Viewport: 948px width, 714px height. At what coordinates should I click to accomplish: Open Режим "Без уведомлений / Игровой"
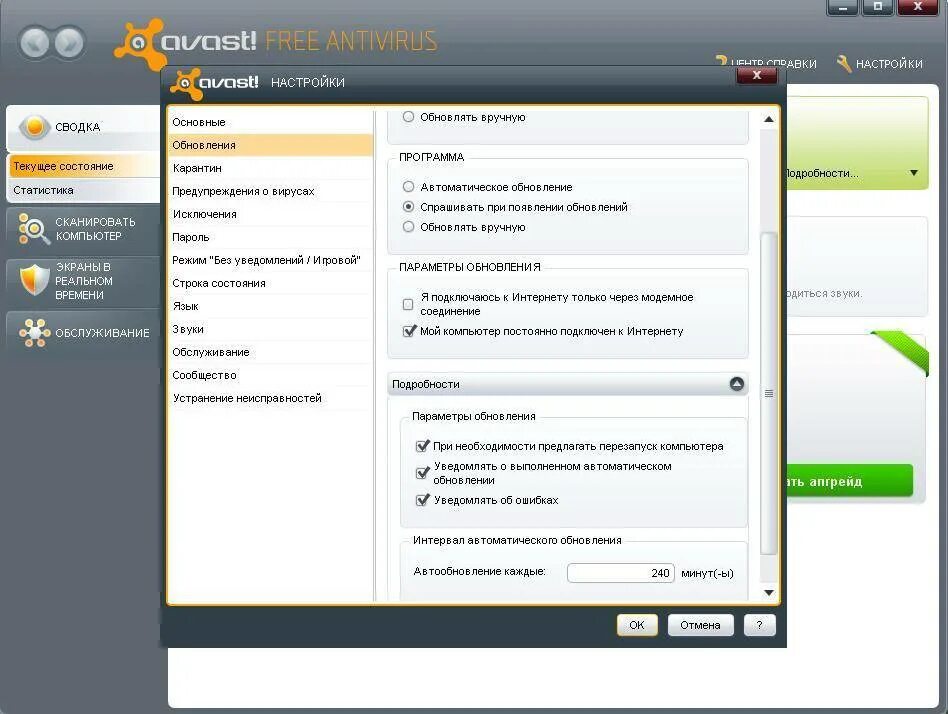[270, 260]
